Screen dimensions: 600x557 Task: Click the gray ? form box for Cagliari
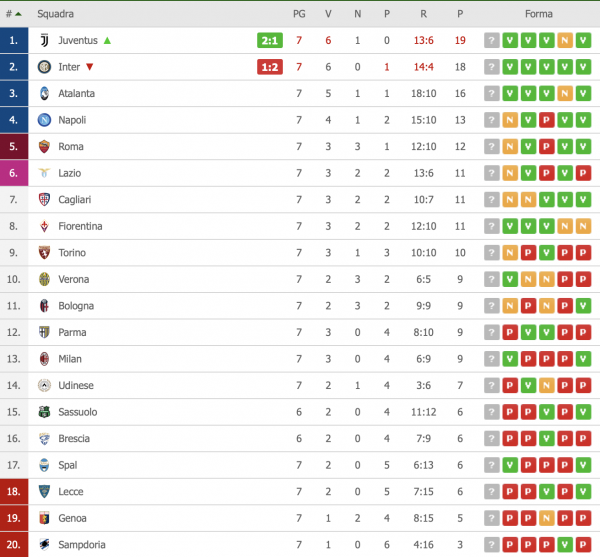tap(491, 200)
